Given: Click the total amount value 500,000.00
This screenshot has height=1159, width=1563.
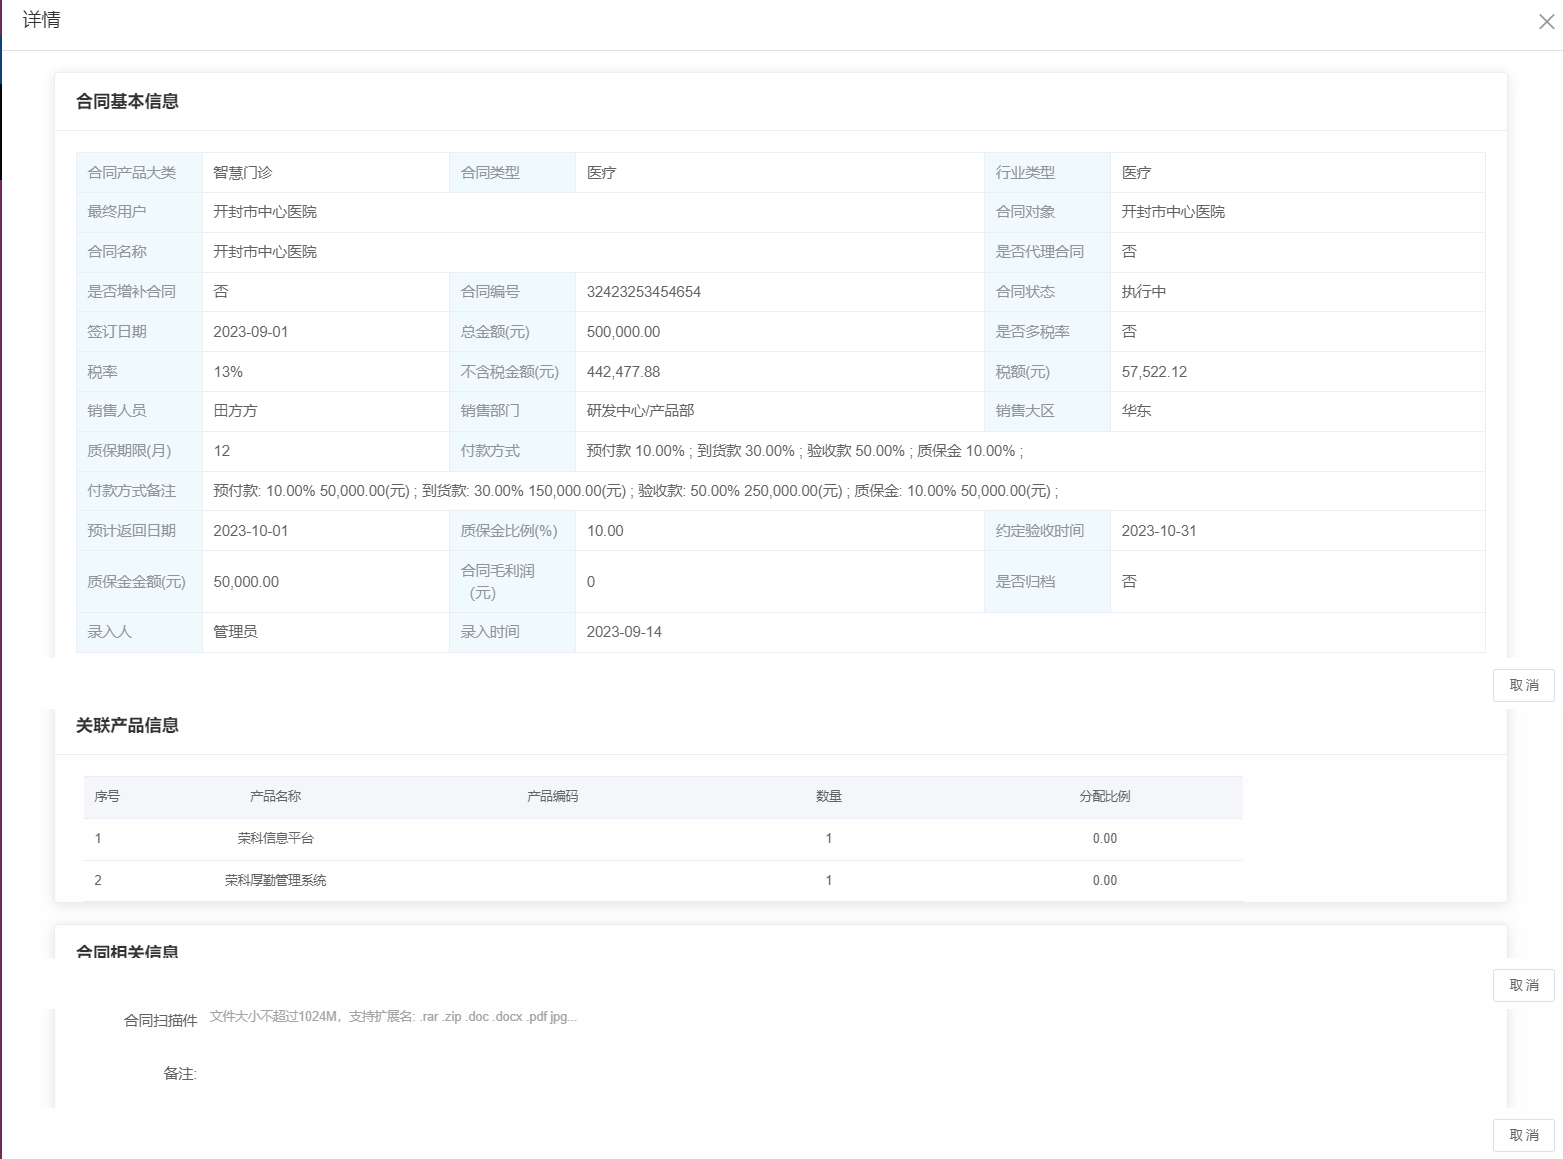Looking at the screenshot, I should [623, 332].
